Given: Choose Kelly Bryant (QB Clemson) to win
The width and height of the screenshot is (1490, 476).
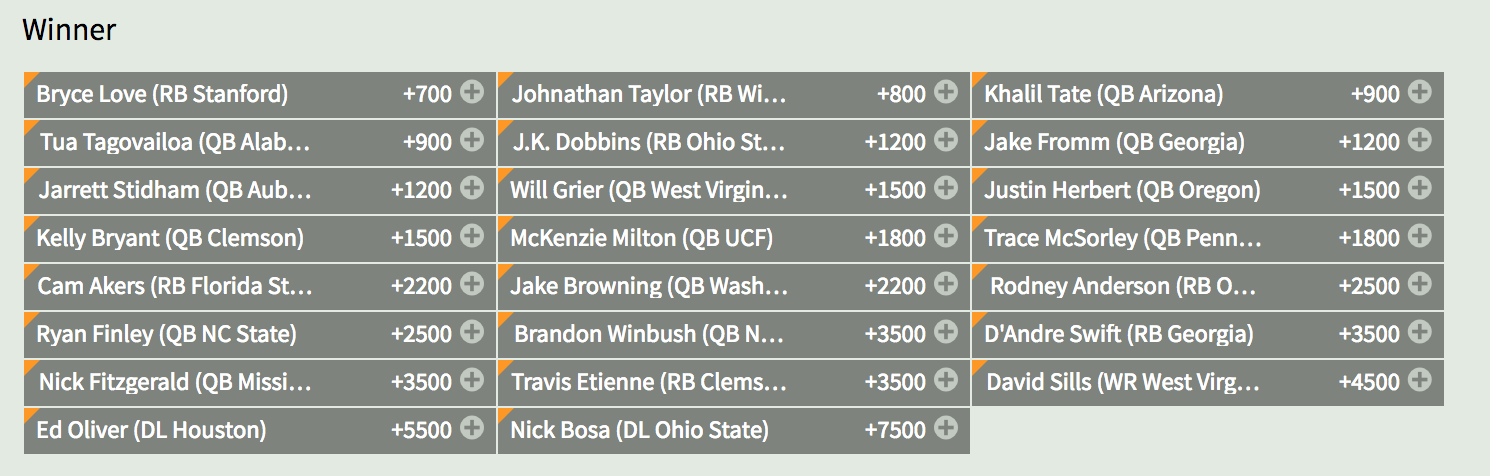Looking at the screenshot, I should click(260, 238).
